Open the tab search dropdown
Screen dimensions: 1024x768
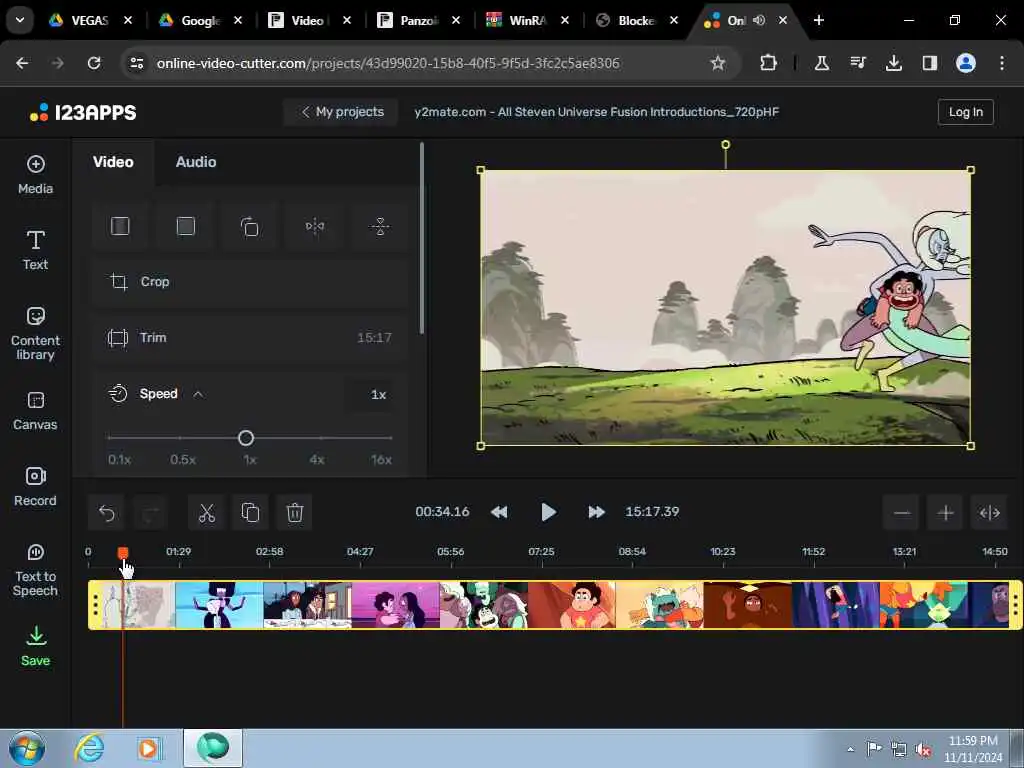pyautogui.click(x=20, y=20)
